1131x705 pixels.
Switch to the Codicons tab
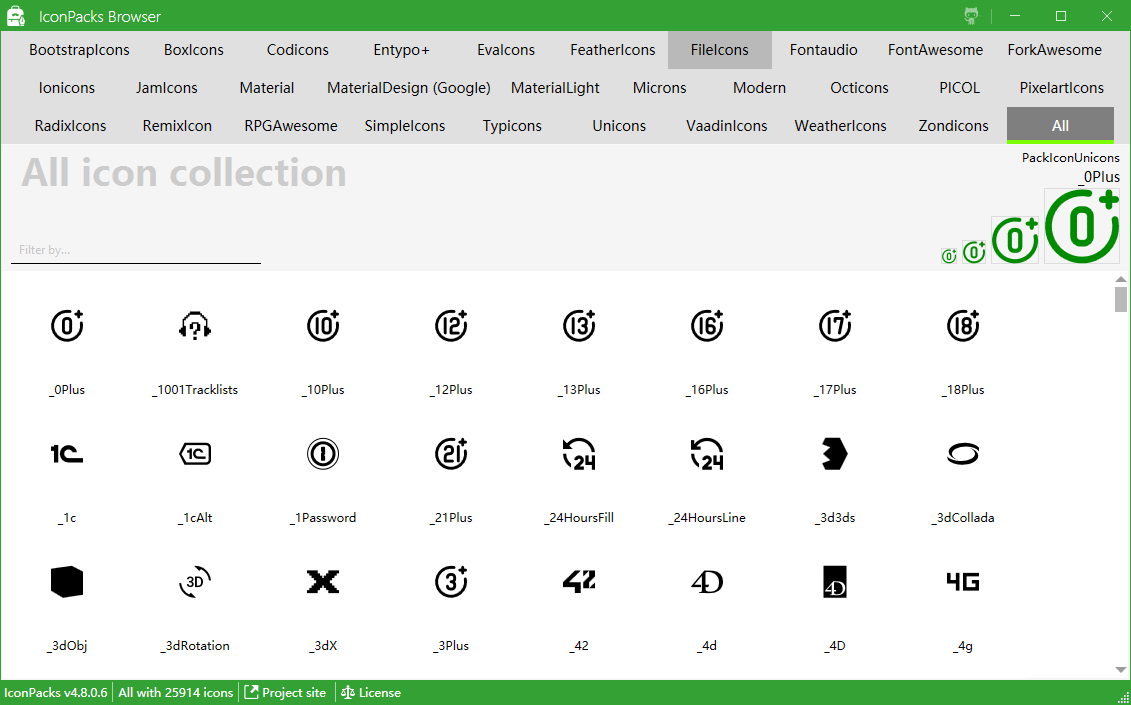pos(297,50)
